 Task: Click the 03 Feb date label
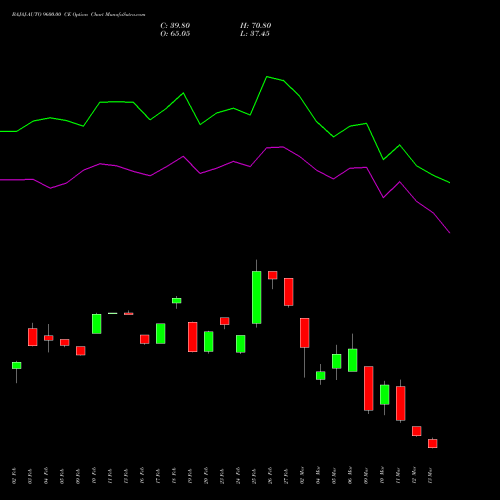[30, 476]
